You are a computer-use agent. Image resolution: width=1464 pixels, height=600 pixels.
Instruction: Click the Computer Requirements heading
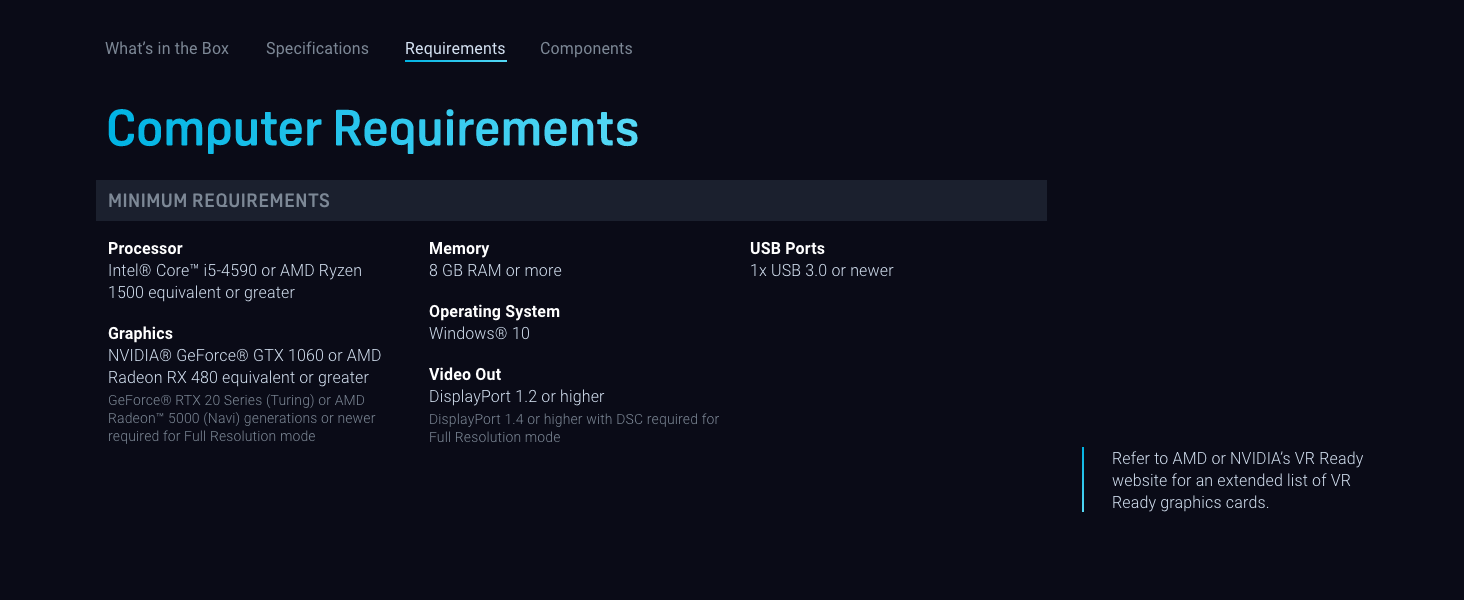pyautogui.click(x=372, y=128)
